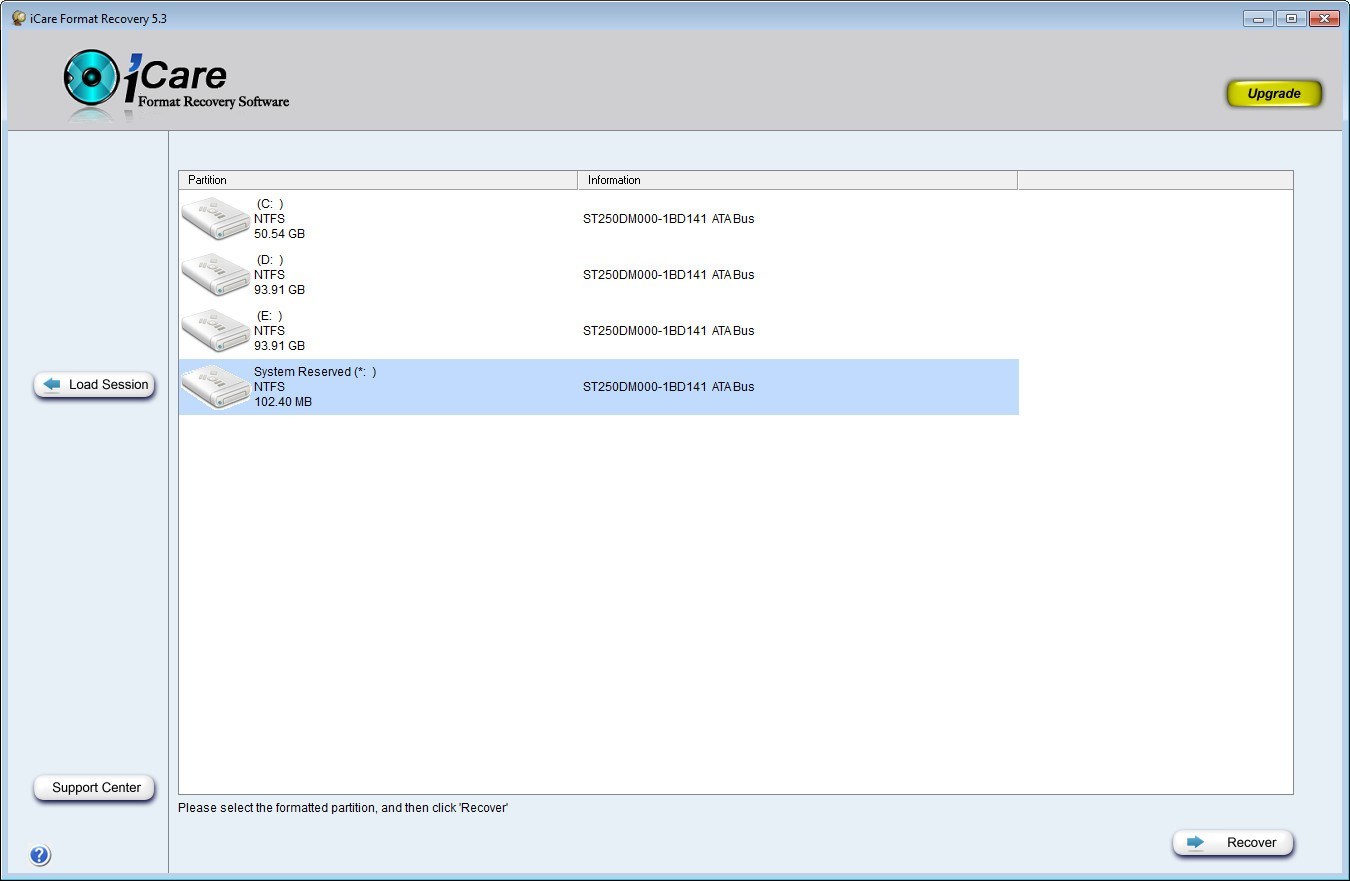1350x881 pixels.
Task: Select the 50.54 GB size text
Action: [x=279, y=234]
